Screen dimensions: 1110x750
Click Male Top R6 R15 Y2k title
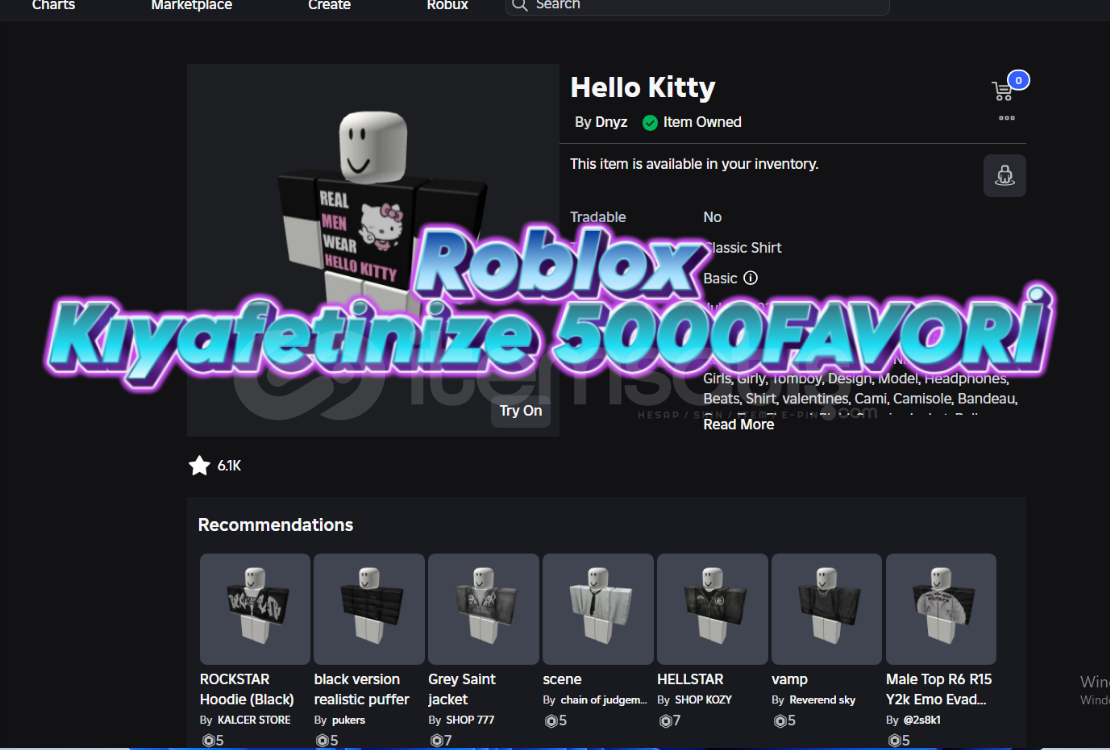coord(939,689)
